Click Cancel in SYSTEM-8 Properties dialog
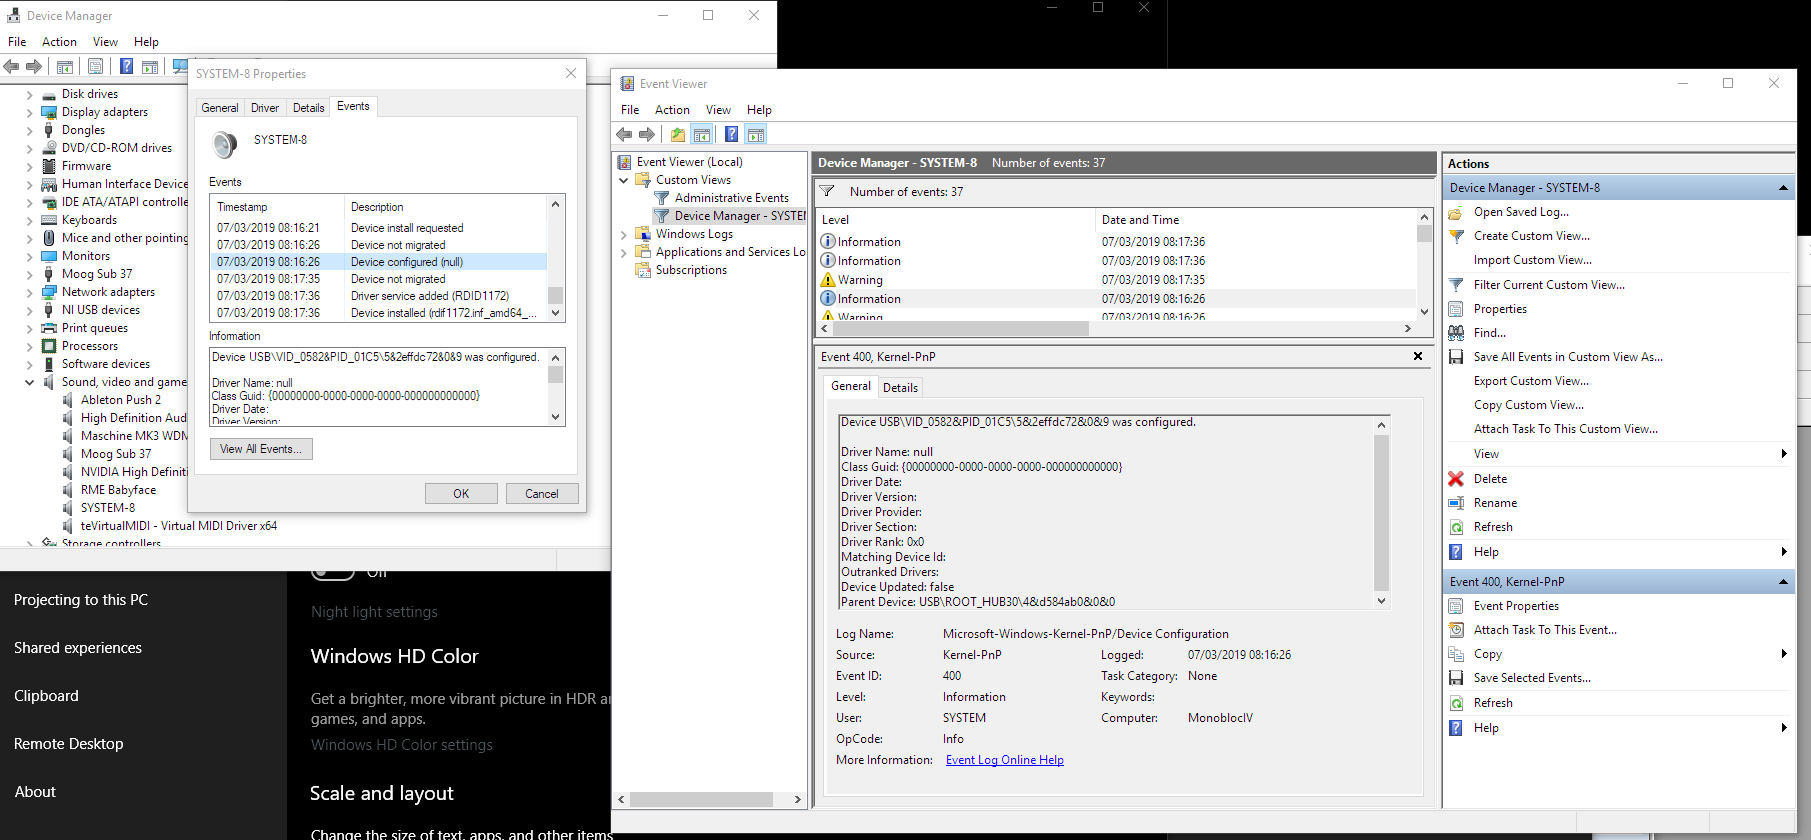 (x=542, y=494)
